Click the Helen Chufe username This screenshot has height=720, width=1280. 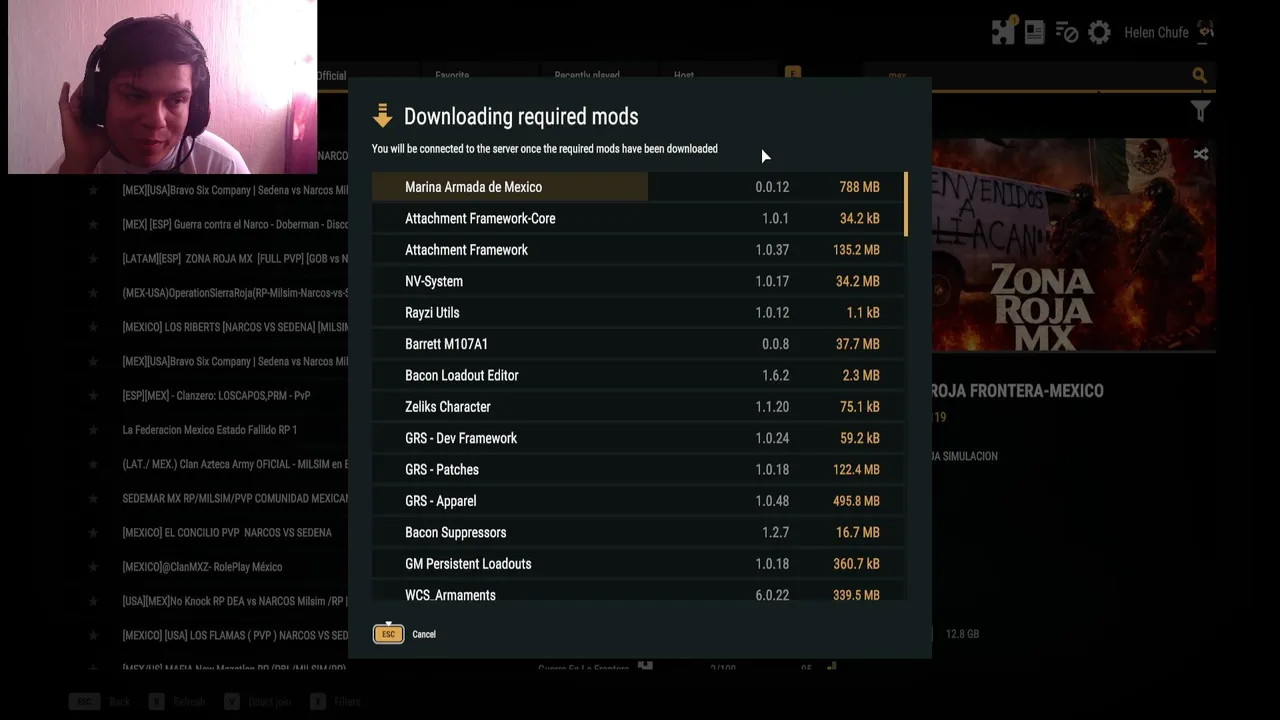click(1156, 33)
